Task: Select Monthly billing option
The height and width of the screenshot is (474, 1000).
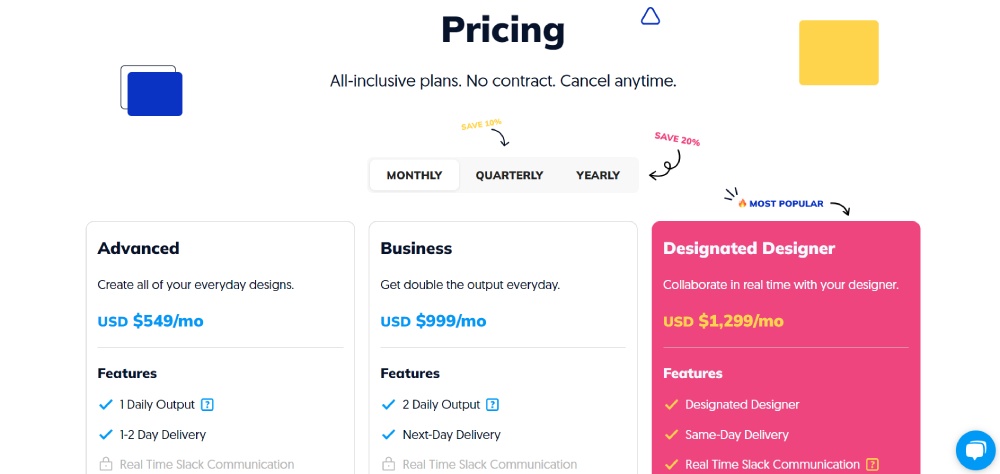Action: [414, 175]
